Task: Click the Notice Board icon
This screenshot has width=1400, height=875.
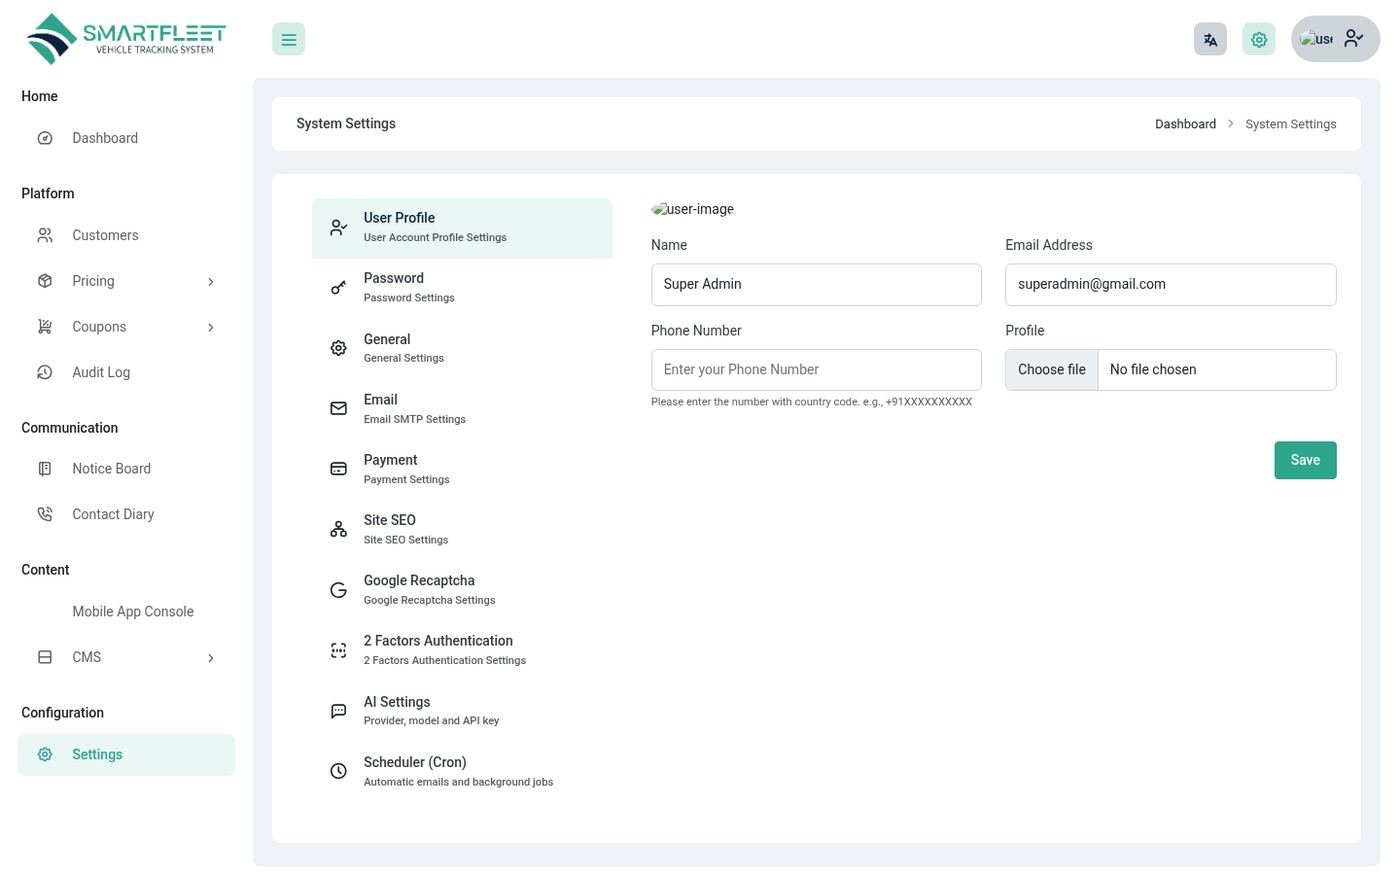Action: click(45, 469)
